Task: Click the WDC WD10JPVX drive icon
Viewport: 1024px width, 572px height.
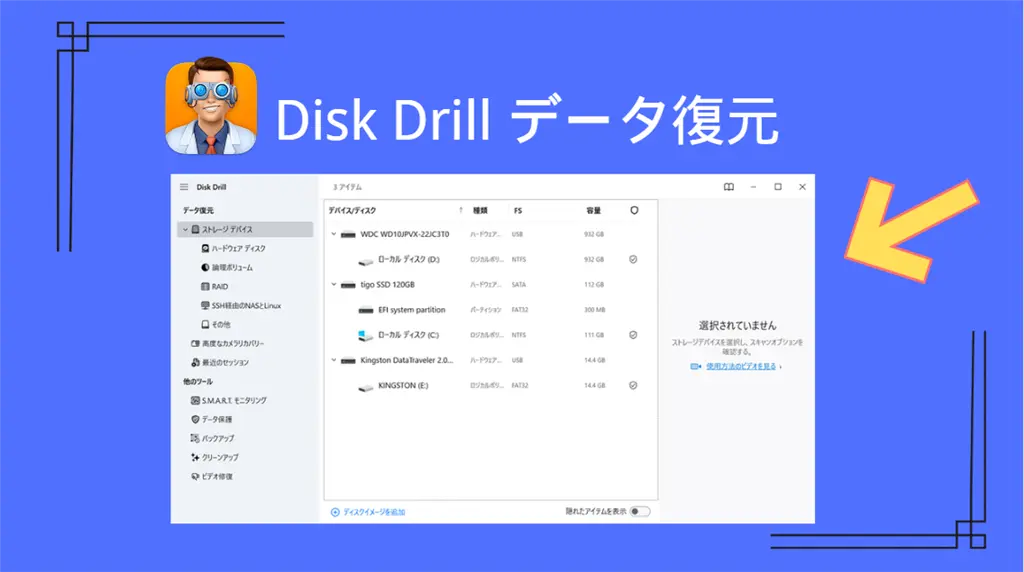Action: 348,234
